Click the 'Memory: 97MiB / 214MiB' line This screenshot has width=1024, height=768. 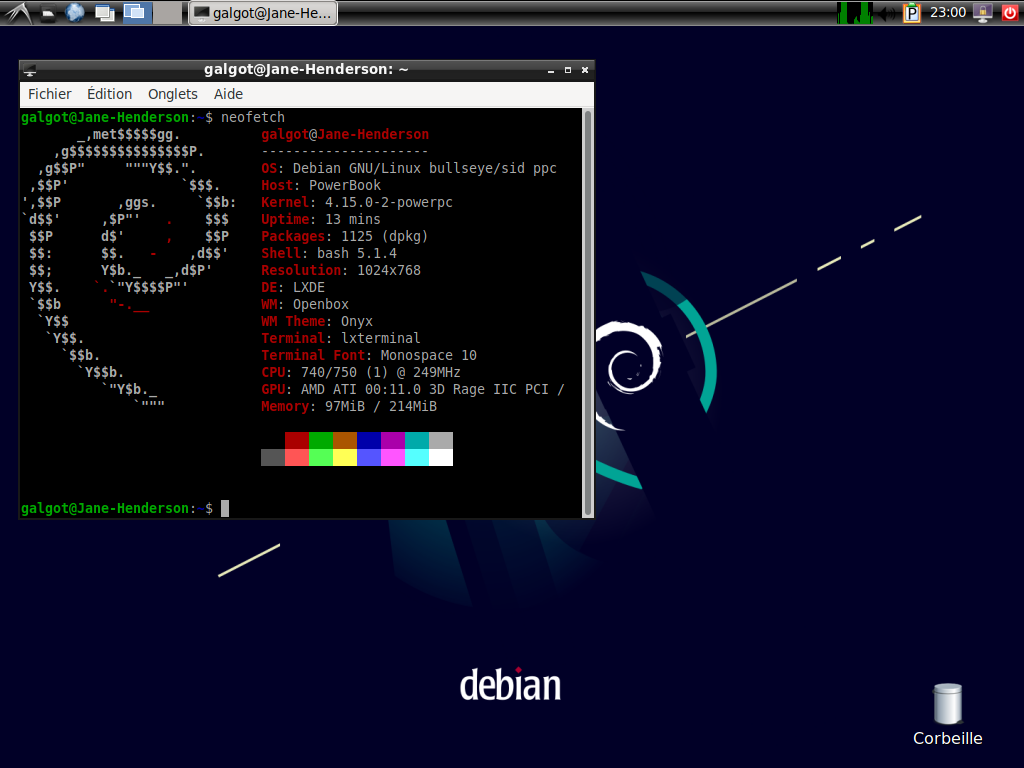[349, 406]
